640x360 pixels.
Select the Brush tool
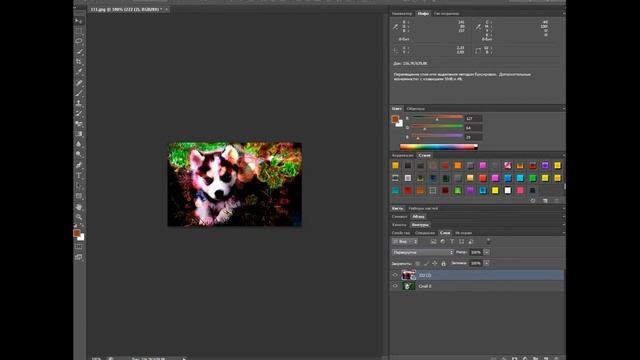coord(79,93)
